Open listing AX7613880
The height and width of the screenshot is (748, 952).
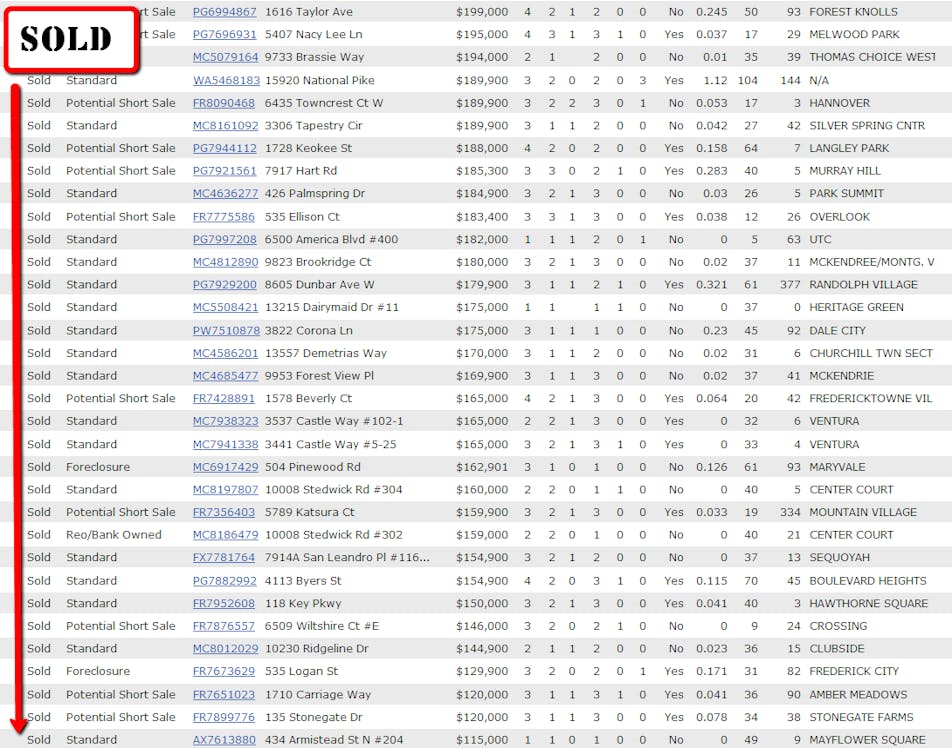coord(225,740)
